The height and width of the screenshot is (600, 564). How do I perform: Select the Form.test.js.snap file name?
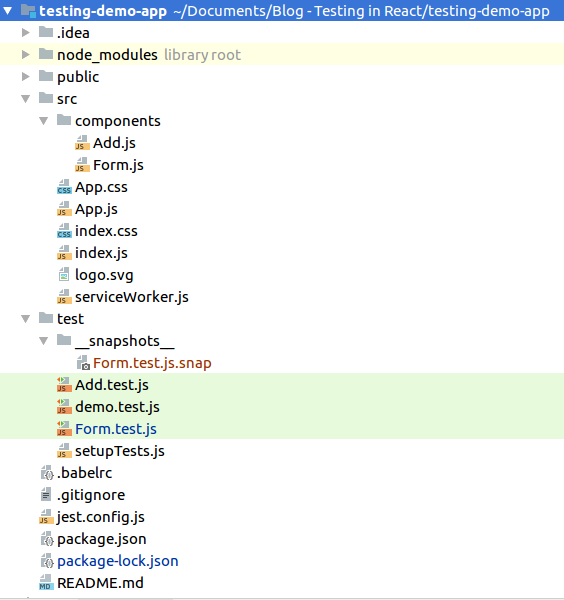[152, 364]
